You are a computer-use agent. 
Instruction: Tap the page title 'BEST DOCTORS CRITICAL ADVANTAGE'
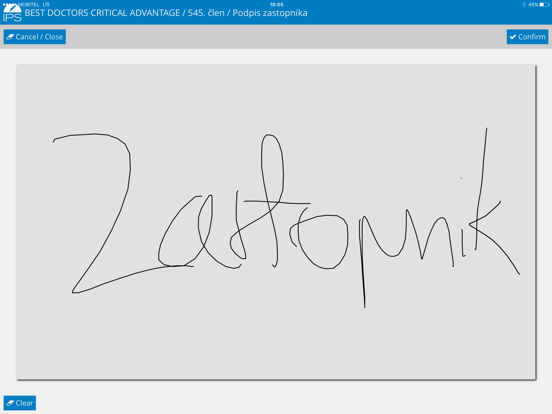click(x=102, y=13)
